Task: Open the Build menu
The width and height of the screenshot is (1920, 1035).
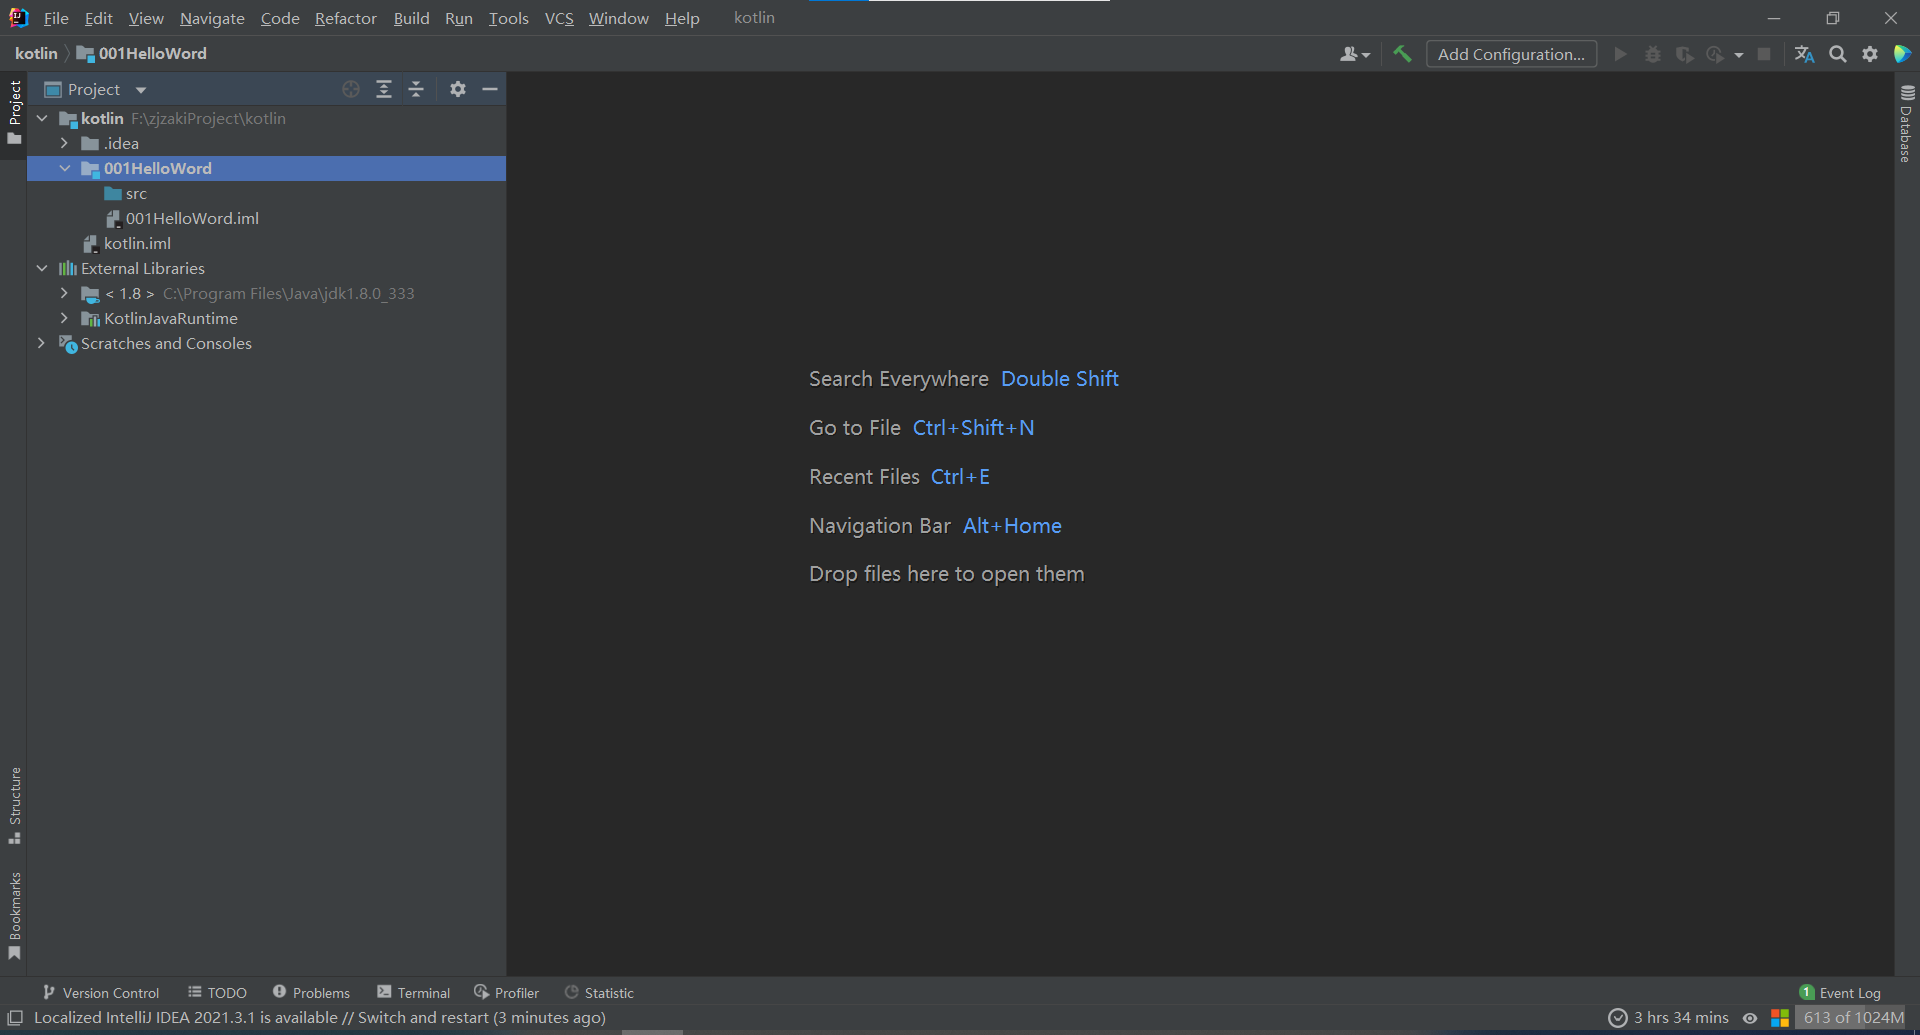Action: tap(411, 18)
